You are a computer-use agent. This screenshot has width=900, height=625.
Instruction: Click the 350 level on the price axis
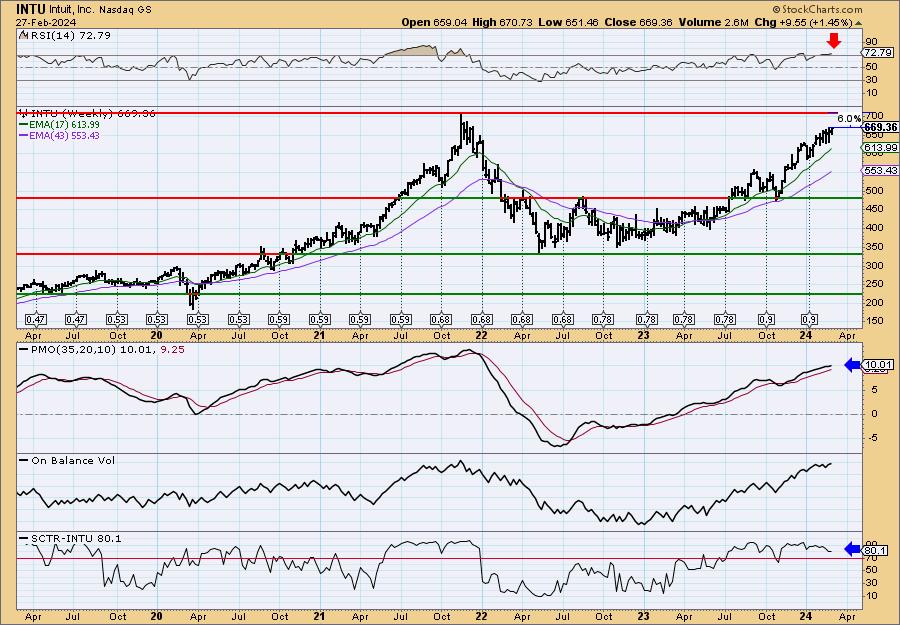[x=873, y=246]
